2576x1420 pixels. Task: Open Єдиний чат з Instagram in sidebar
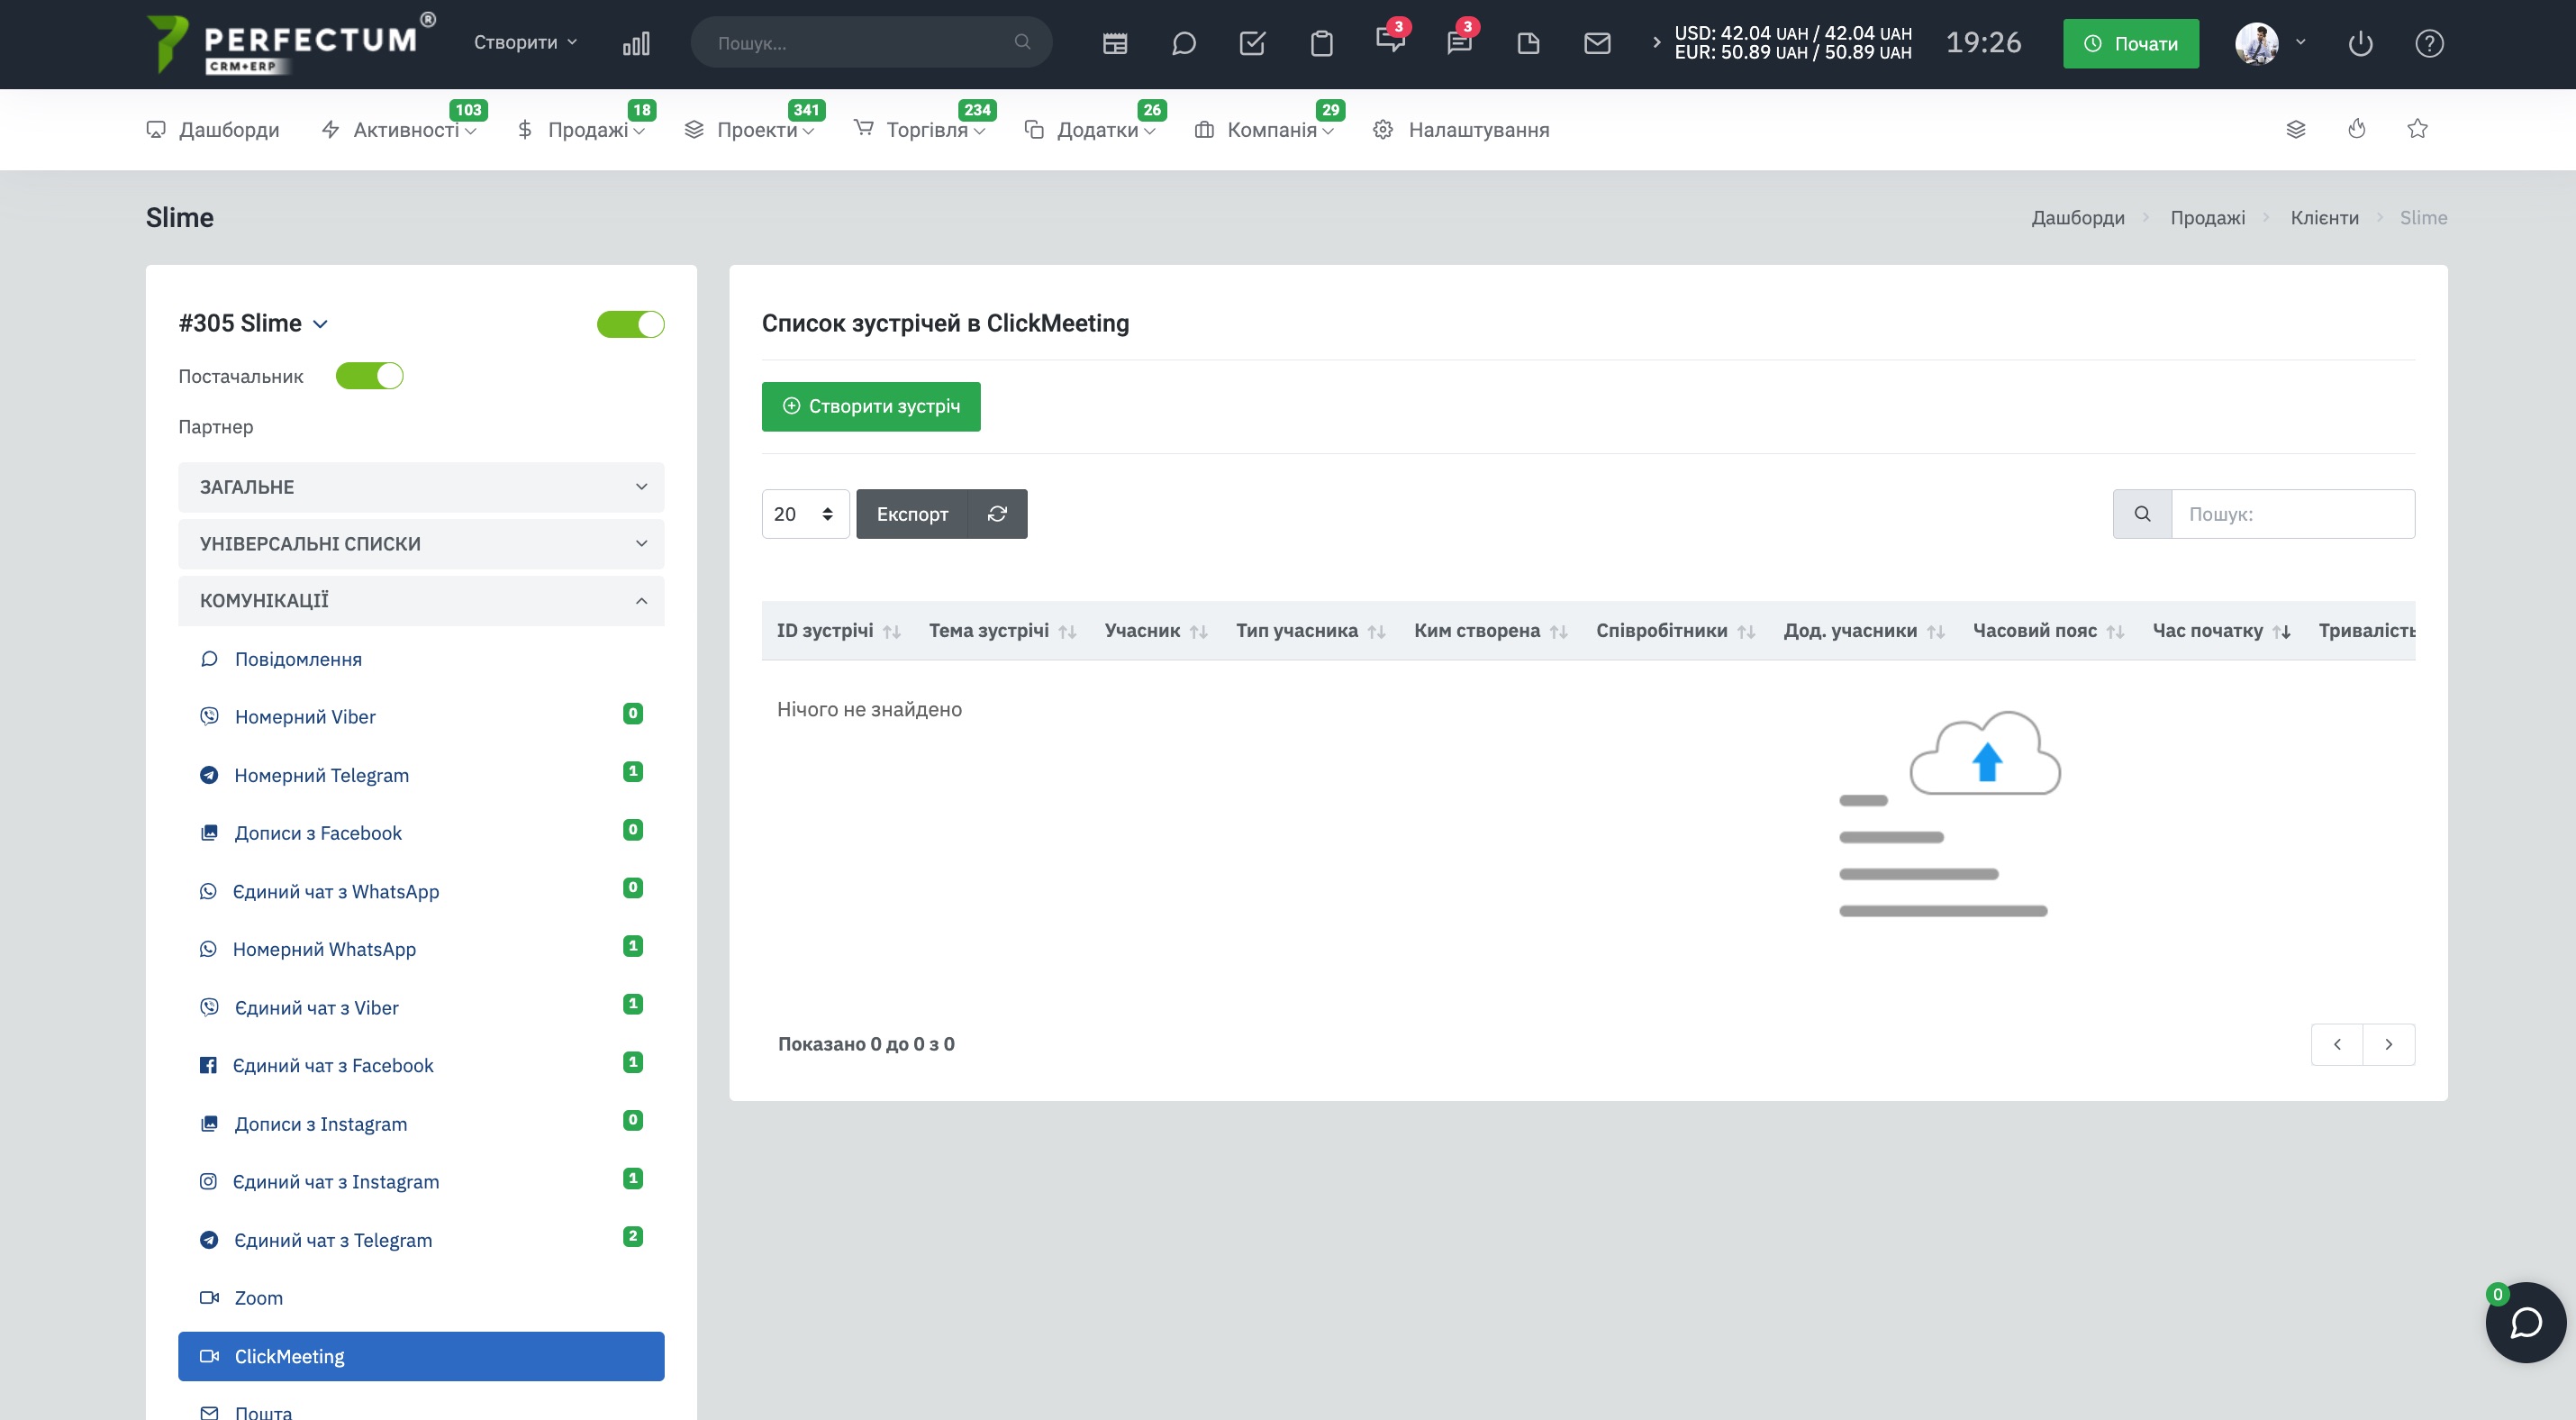421,1182
